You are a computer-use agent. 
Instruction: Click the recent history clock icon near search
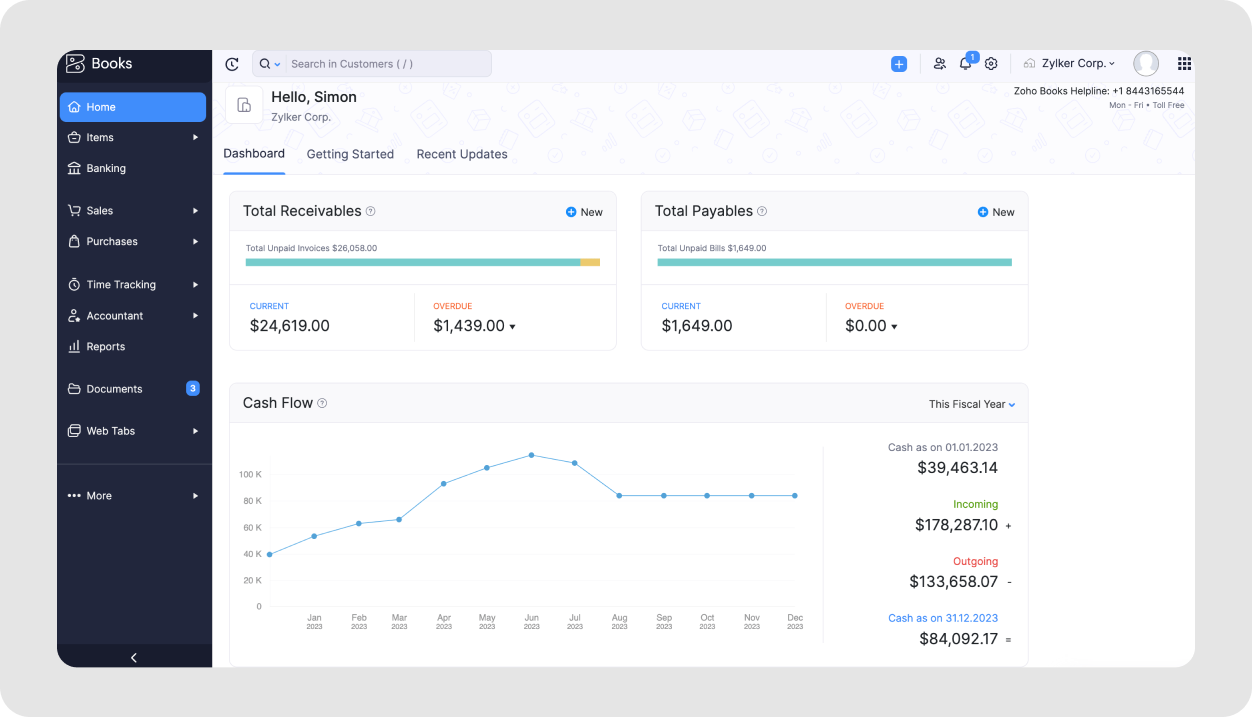(x=231, y=63)
